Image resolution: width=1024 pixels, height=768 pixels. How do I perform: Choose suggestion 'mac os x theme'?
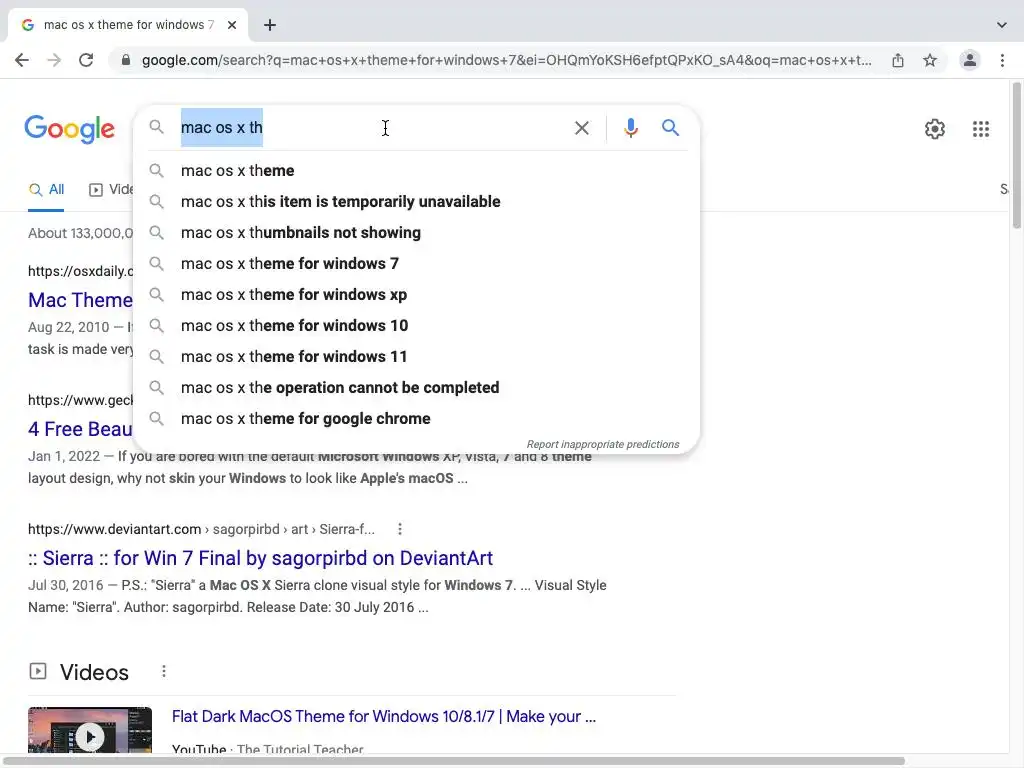(x=417, y=170)
